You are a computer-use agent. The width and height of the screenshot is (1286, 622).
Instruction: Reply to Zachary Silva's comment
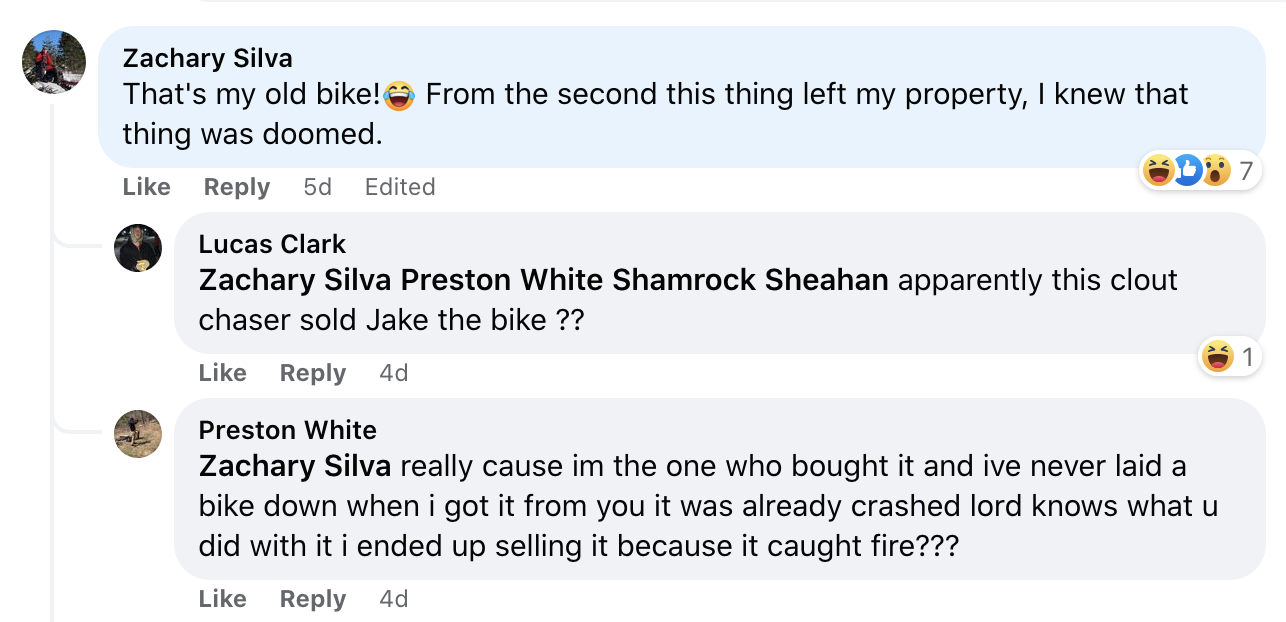(236, 187)
